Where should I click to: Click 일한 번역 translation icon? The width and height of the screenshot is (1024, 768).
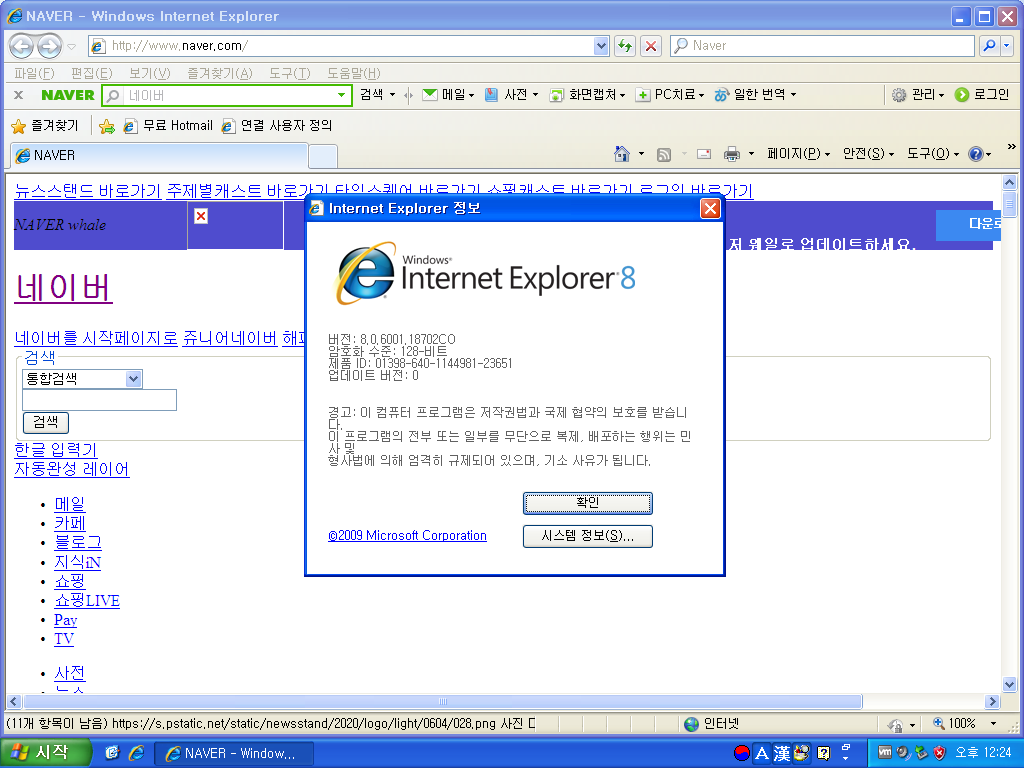coord(721,95)
